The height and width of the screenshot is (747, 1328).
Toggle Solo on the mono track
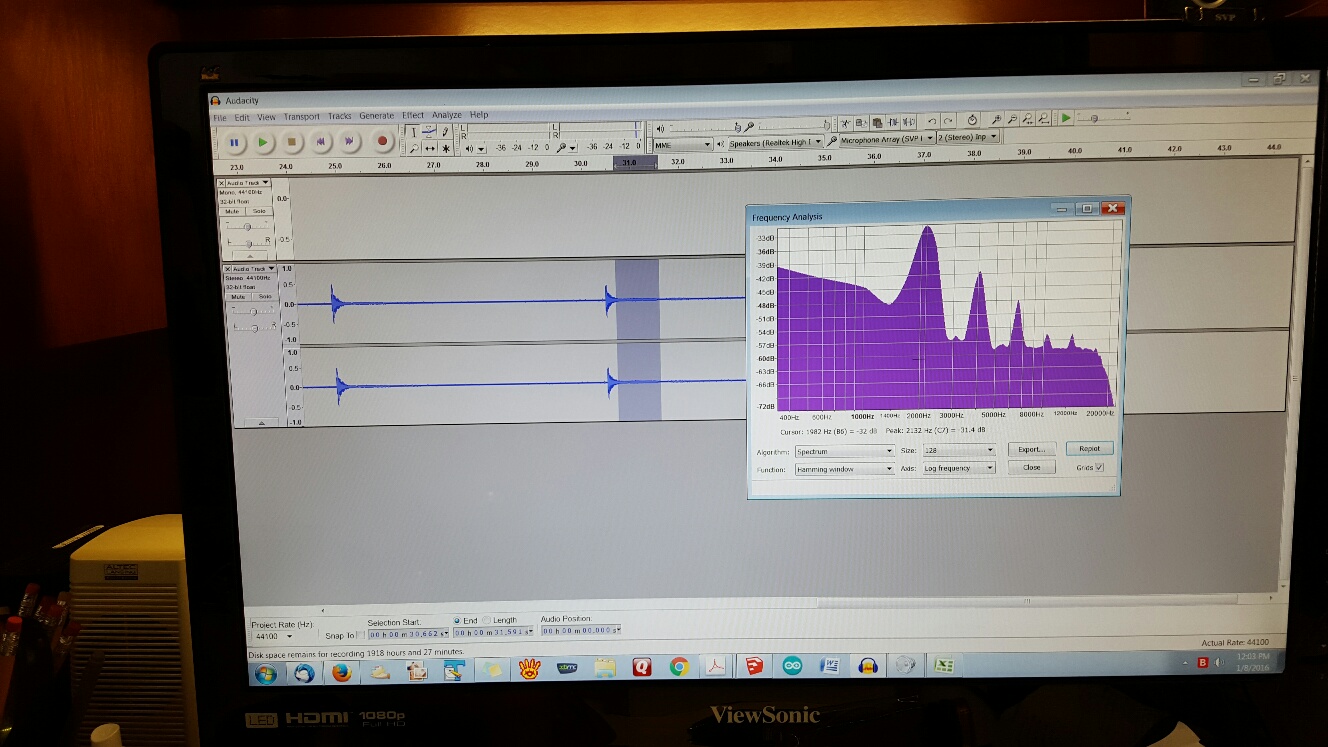pyautogui.click(x=259, y=211)
